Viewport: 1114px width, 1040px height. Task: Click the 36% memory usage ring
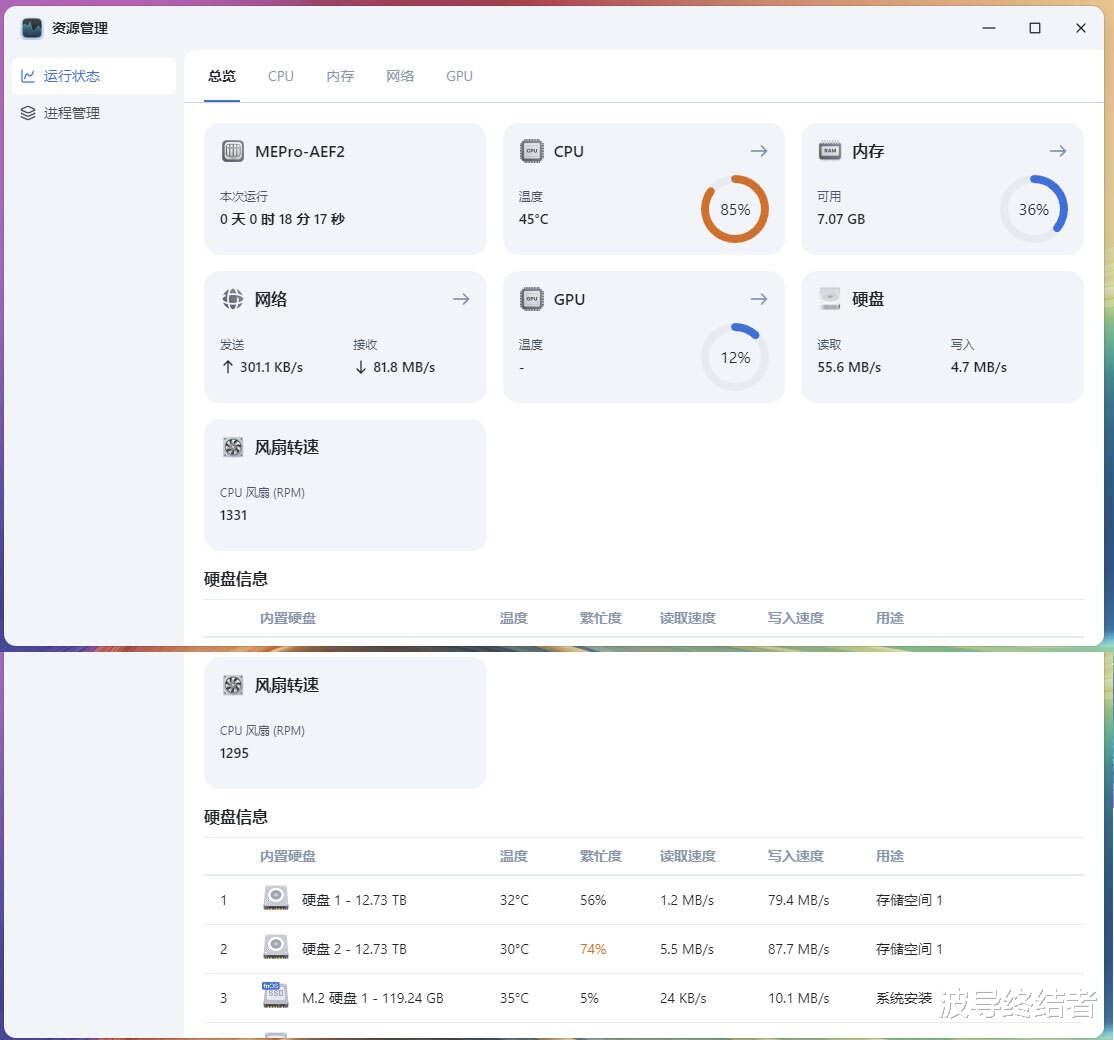point(1034,209)
